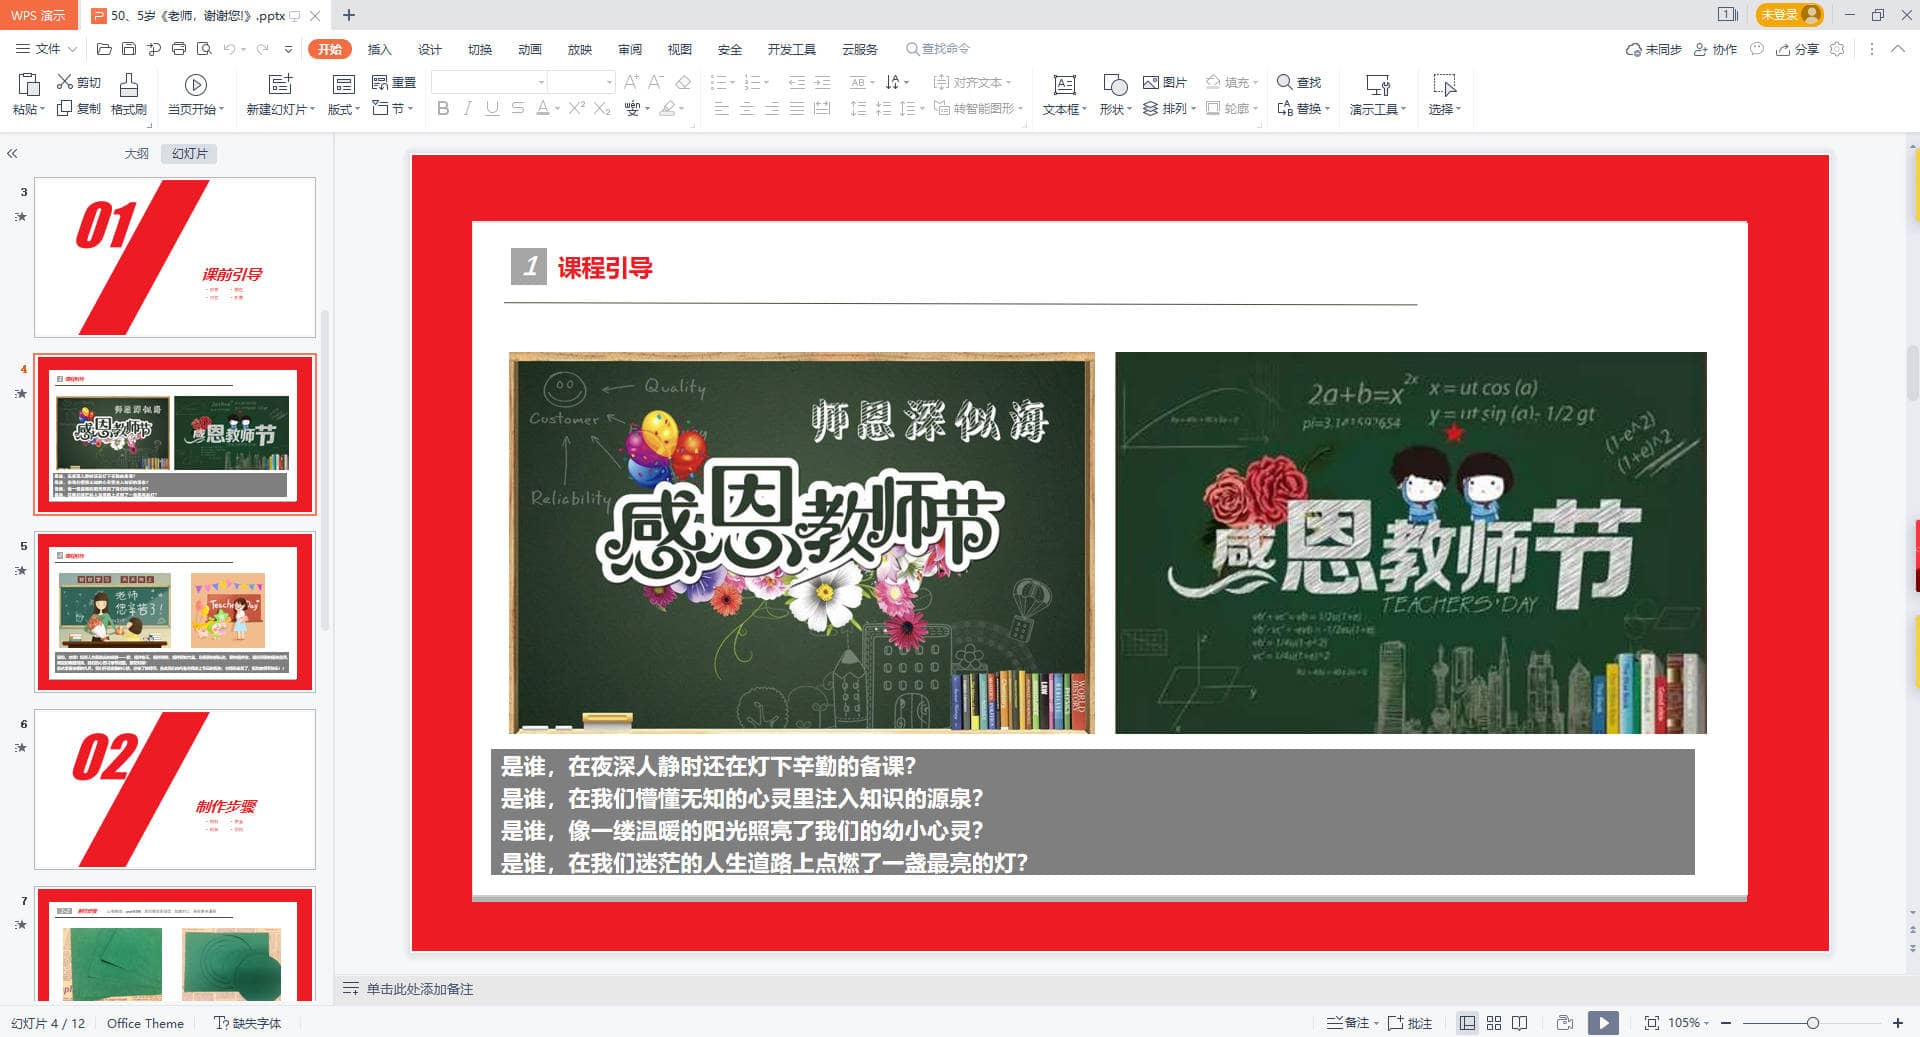This screenshot has width=1920, height=1037.
Task: Toggle strikethrough formatting
Action: 517,108
